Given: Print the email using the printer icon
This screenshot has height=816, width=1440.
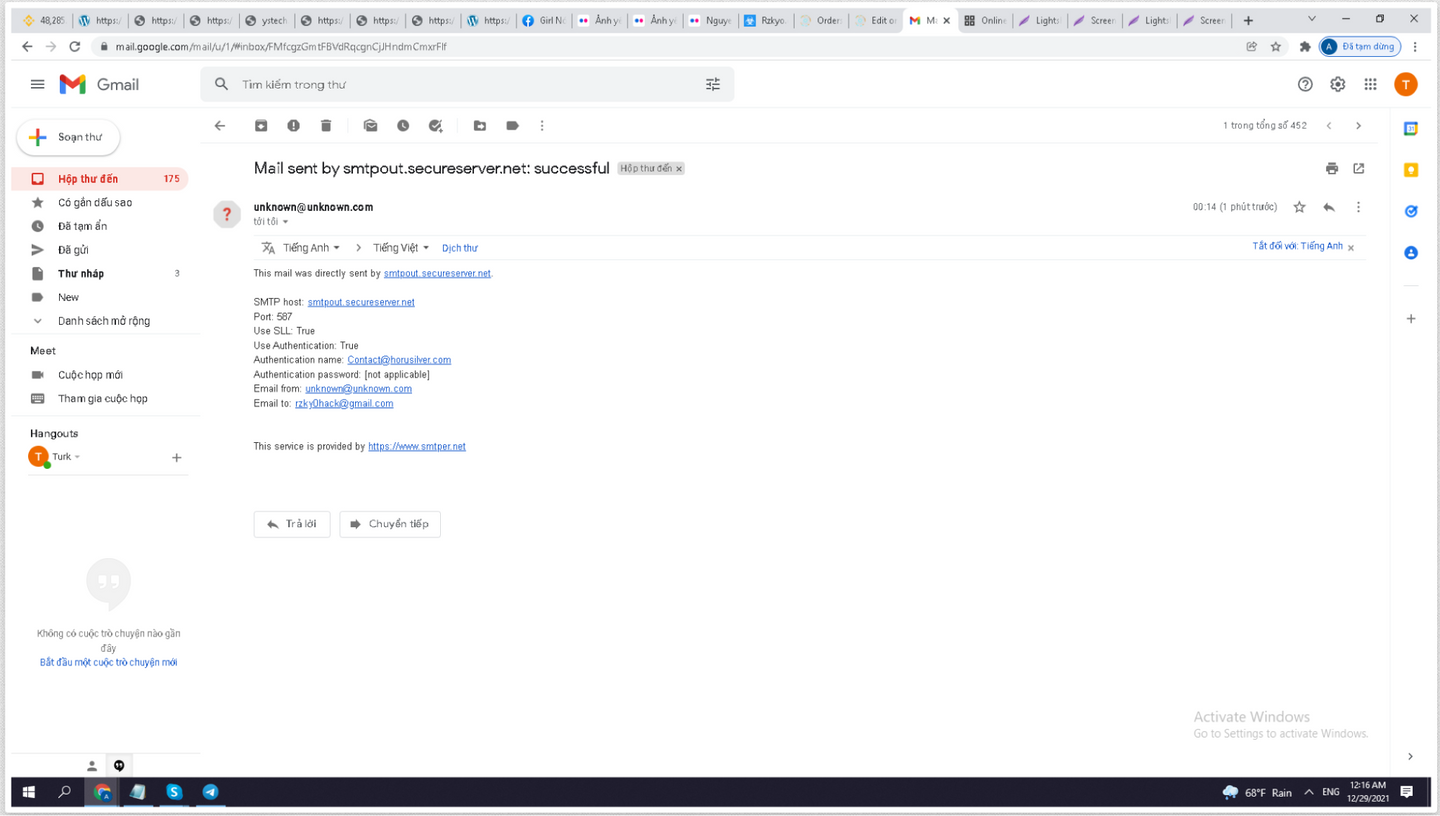Looking at the screenshot, I should pyautogui.click(x=1332, y=169).
